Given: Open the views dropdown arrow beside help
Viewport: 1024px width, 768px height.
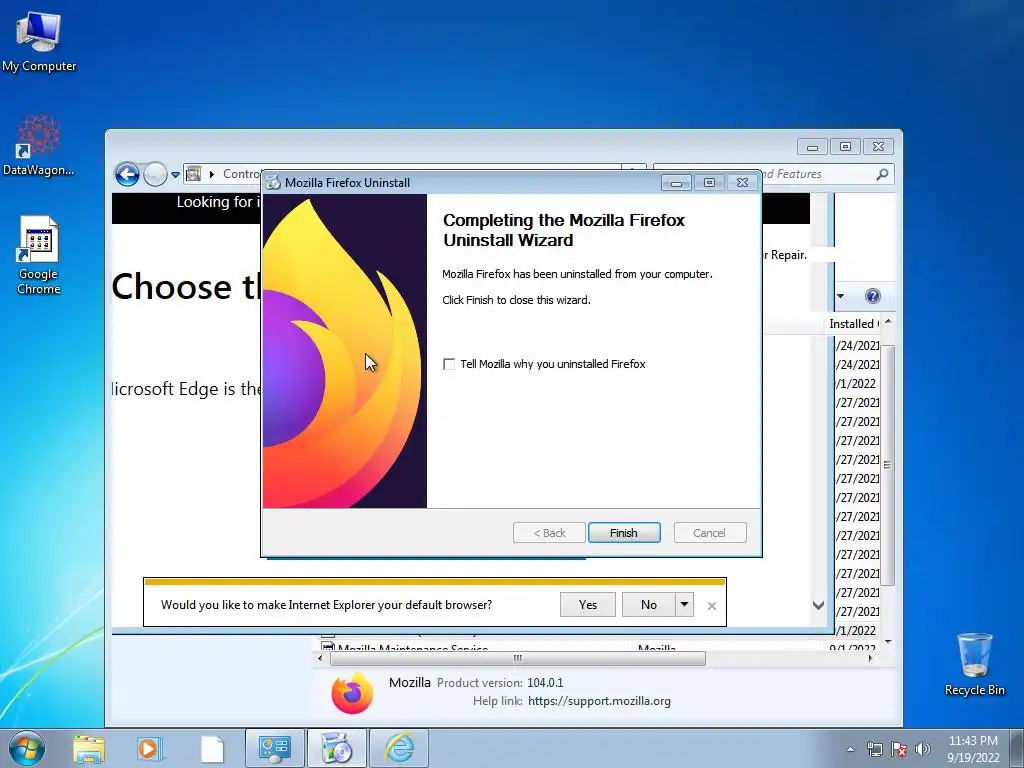Looking at the screenshot, I should (840, 296).
